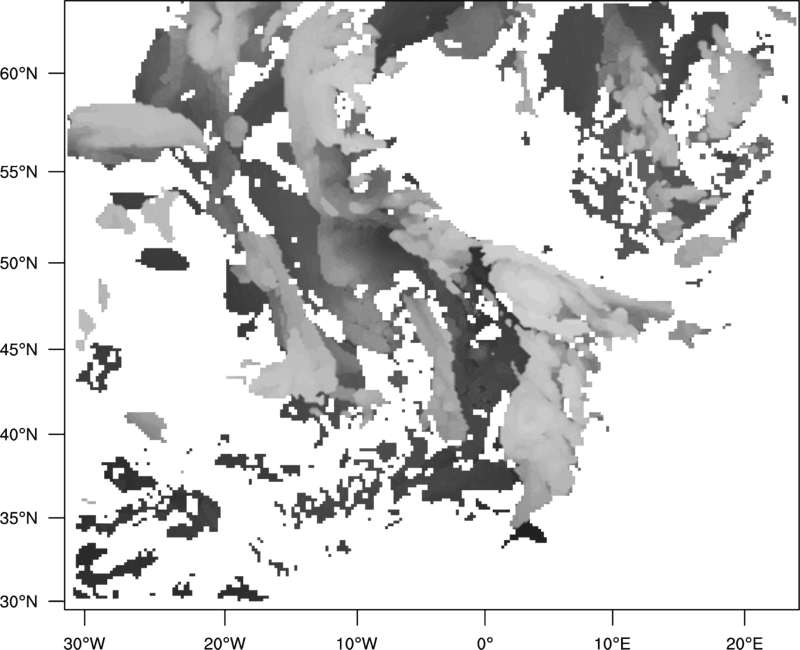800x650 pixels.
Task: Click the 35°N latitude label
Action: pyautogui.click(x=19, y=518)
